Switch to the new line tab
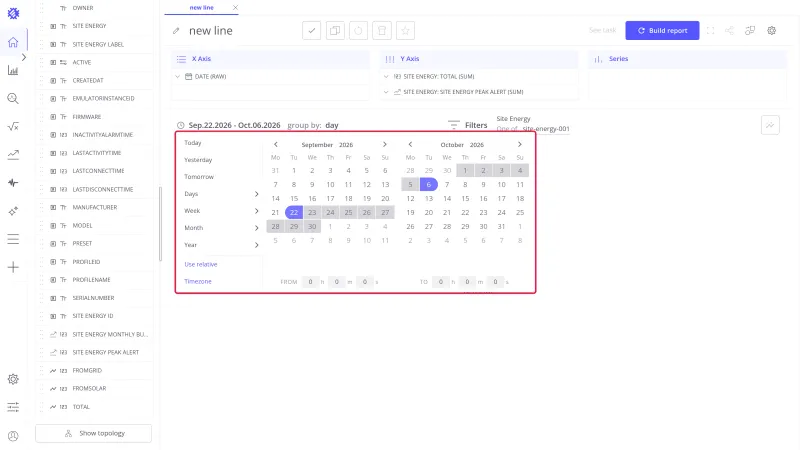 (202, 8)
